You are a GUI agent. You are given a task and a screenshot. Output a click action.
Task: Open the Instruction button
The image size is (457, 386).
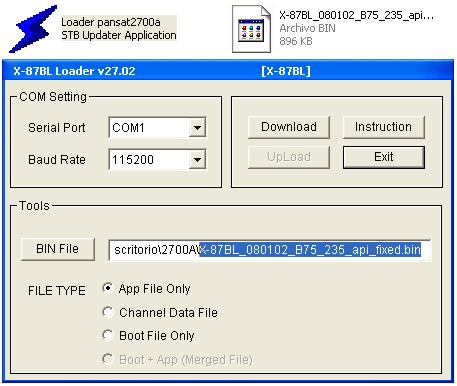(x=383, y=127)
